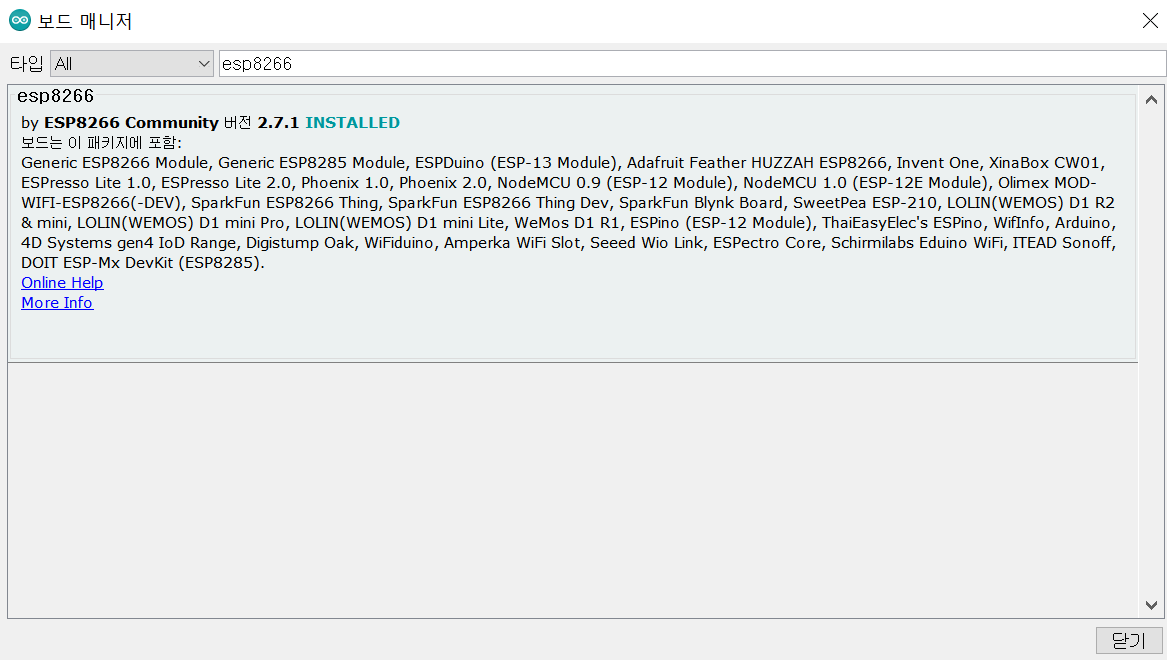
Task: Click the 보드는 이 패키지에 포함 heading
Action: click(x=101, y=143)
